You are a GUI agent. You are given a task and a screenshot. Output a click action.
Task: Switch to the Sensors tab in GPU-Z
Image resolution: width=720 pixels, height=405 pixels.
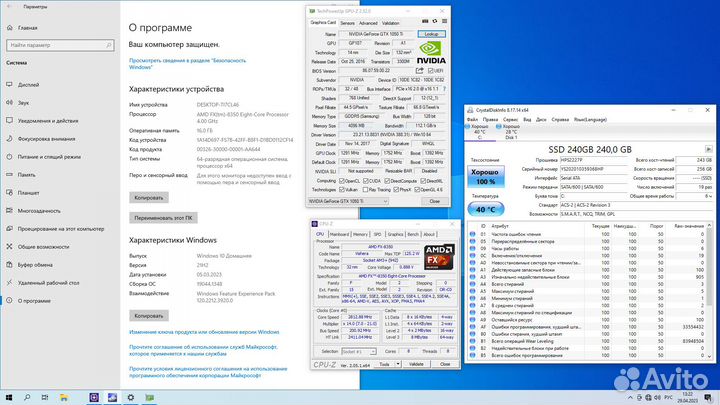point(347,23)
